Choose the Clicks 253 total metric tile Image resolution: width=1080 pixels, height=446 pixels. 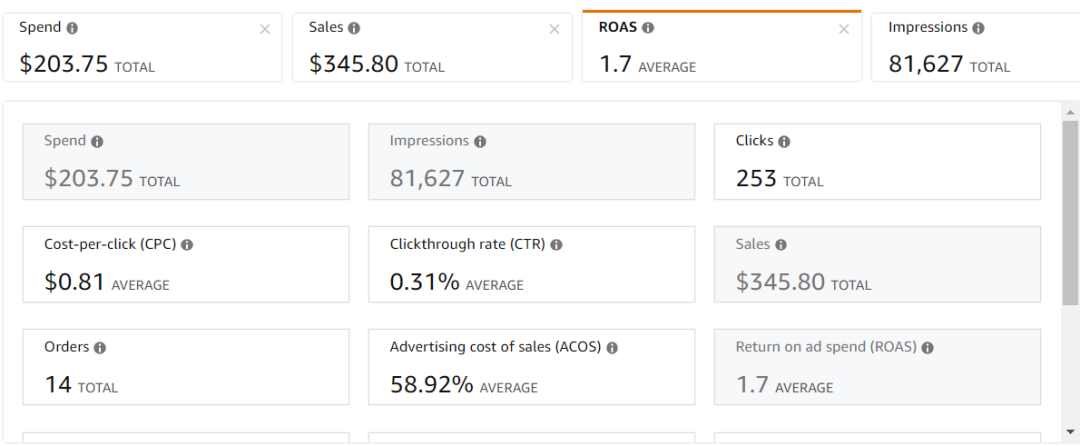coord(877,162)
